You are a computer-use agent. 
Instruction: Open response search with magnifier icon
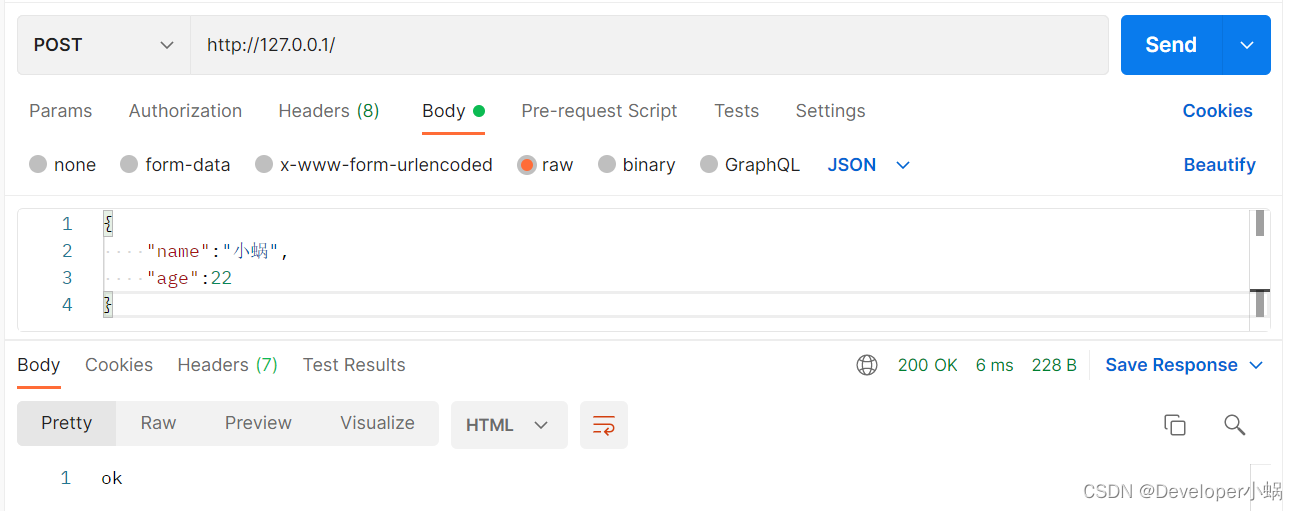pyautogui.click(x=1234, y=425)
